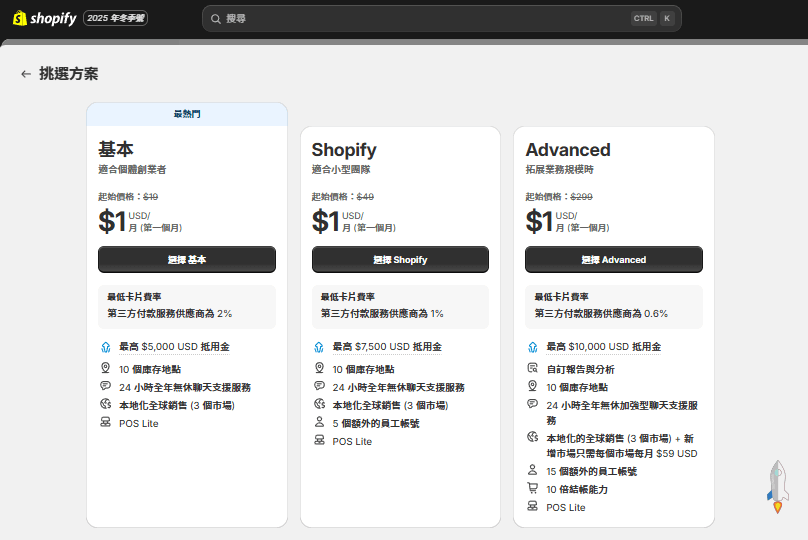Click 第三方付款服務供應商為 0.6% in the Advanced plan
The width and height of the screenshot is (808, 540).
(601, 314)
